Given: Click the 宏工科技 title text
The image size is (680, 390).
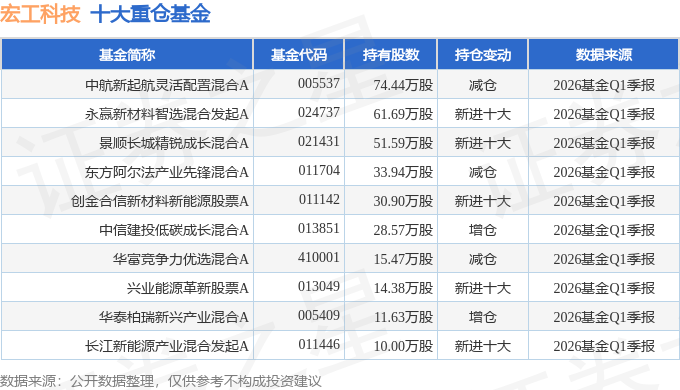Looking at the screenshot, I should 40,13.
